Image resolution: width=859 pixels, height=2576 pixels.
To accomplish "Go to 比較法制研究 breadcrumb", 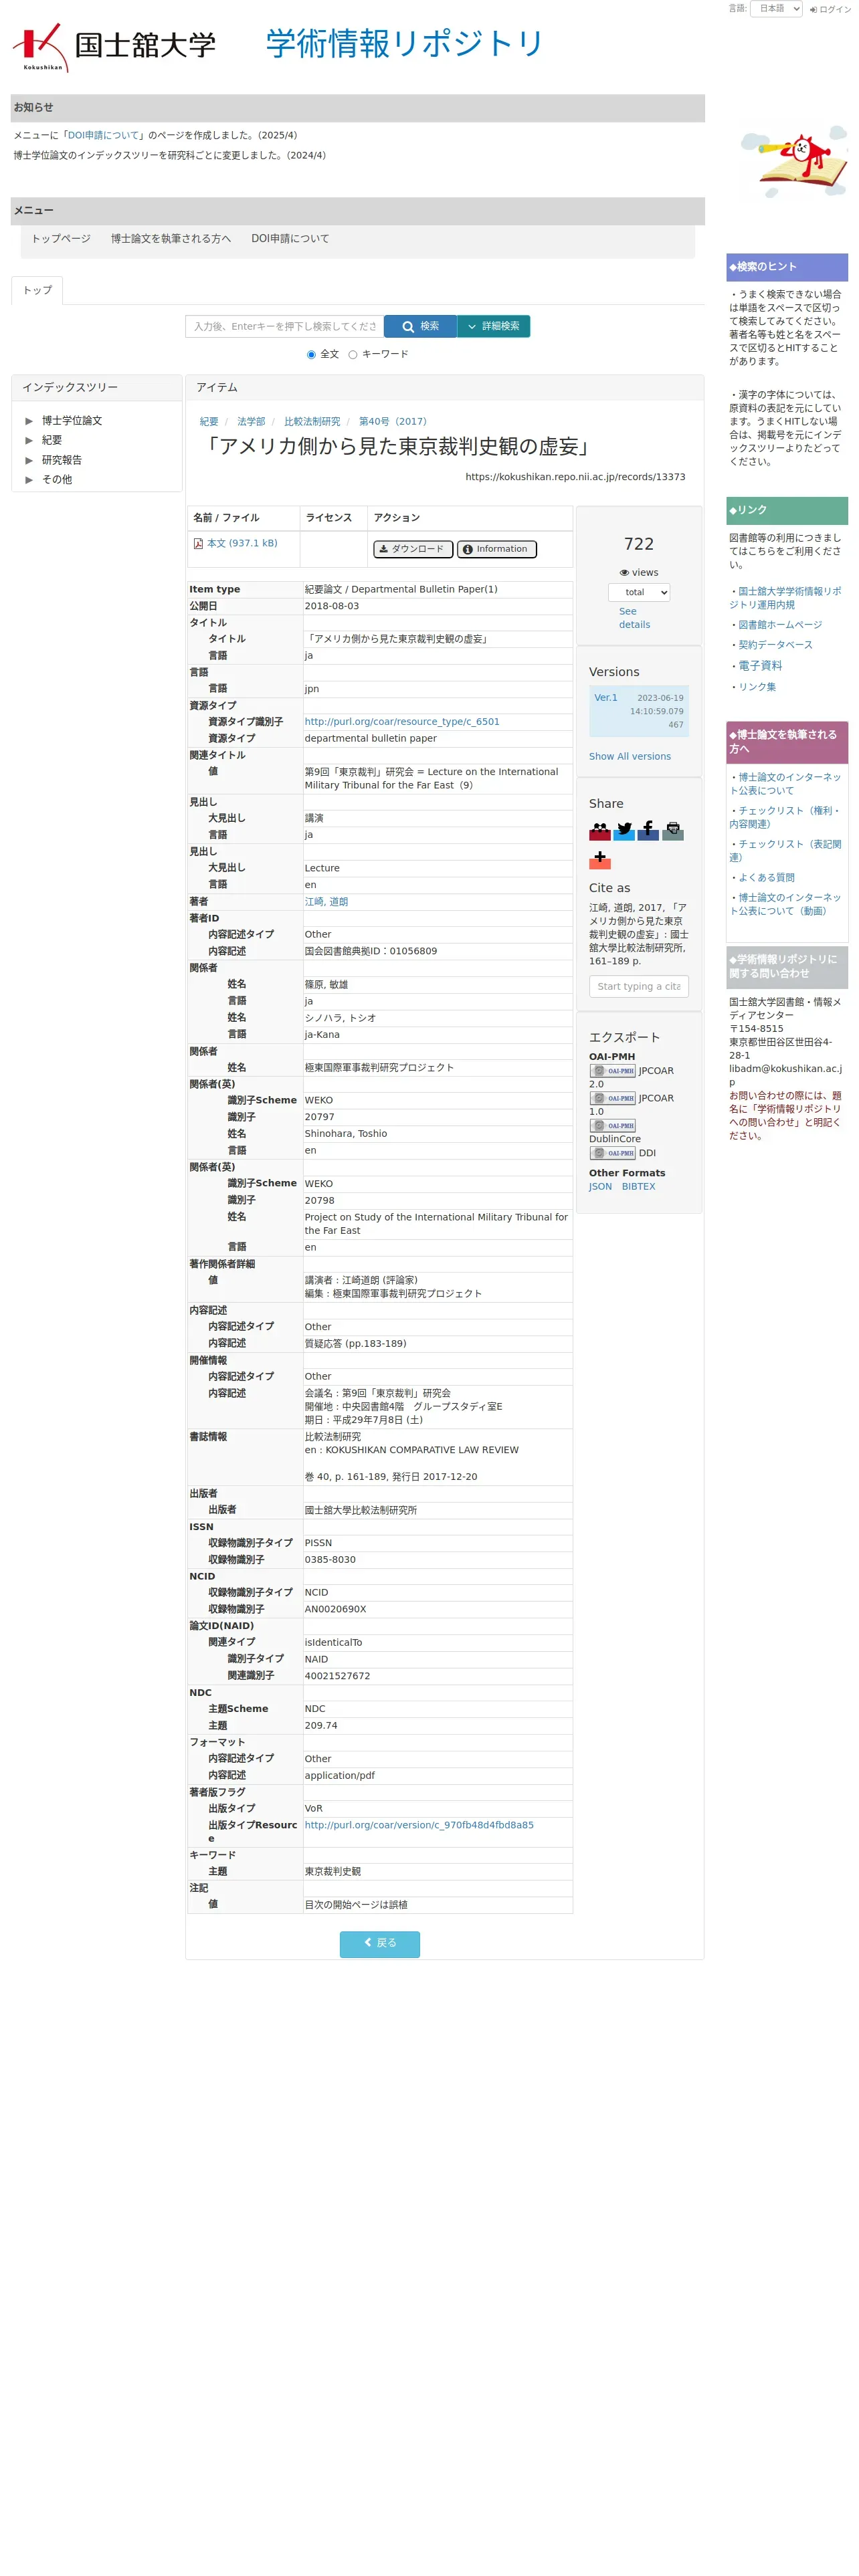I will tap(312, 422).
